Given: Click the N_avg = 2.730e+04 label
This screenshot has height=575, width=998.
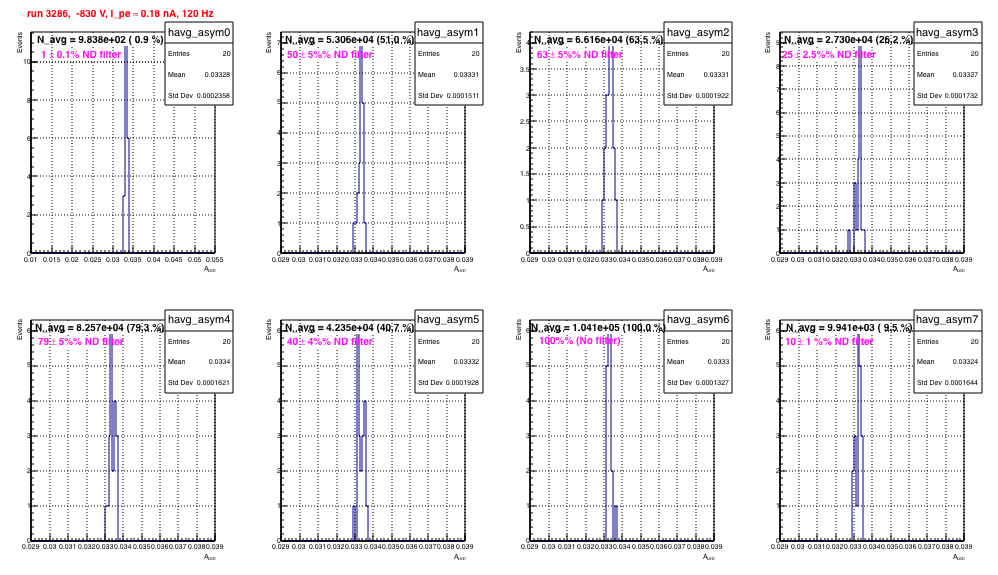Looking at the screenshot, I should coord(848,40).
